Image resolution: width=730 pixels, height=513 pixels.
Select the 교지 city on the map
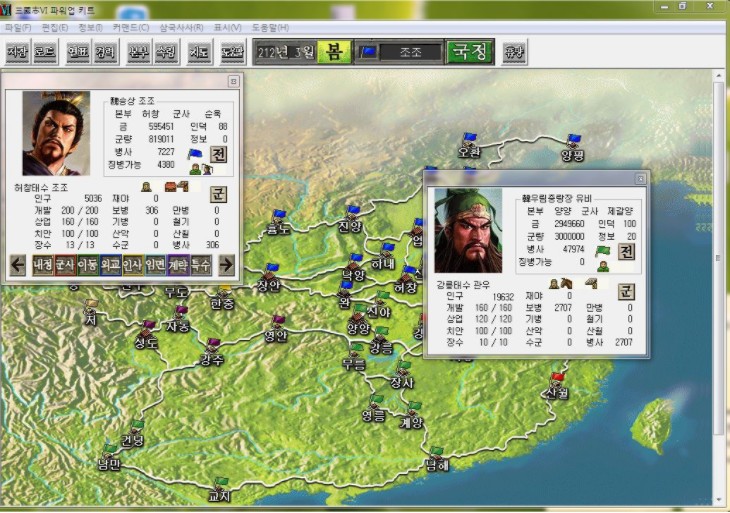pyautogui.click(x=219, y=490)
